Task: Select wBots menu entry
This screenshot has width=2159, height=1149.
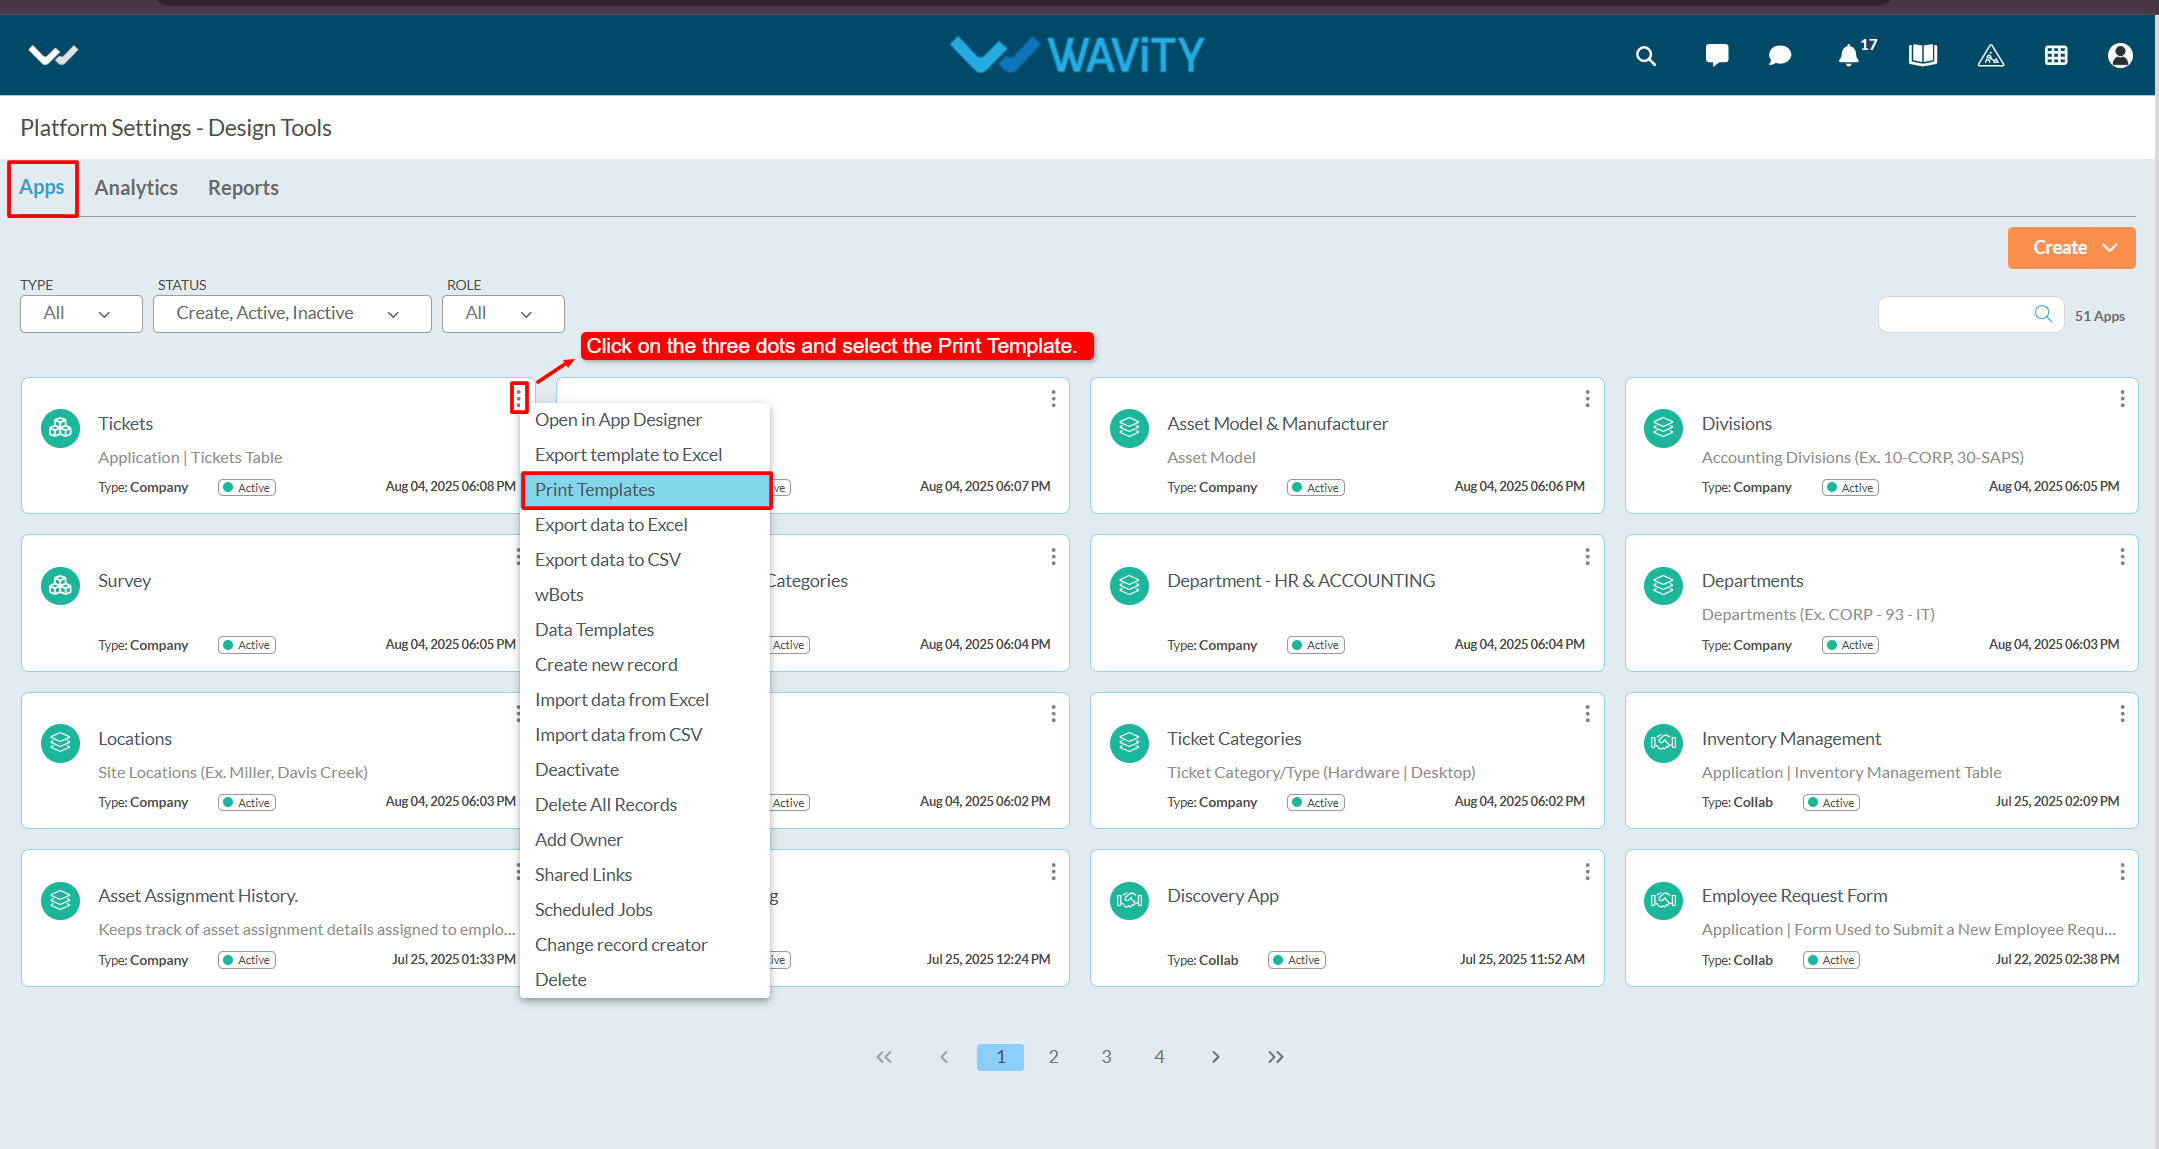Action: point(645,595)
